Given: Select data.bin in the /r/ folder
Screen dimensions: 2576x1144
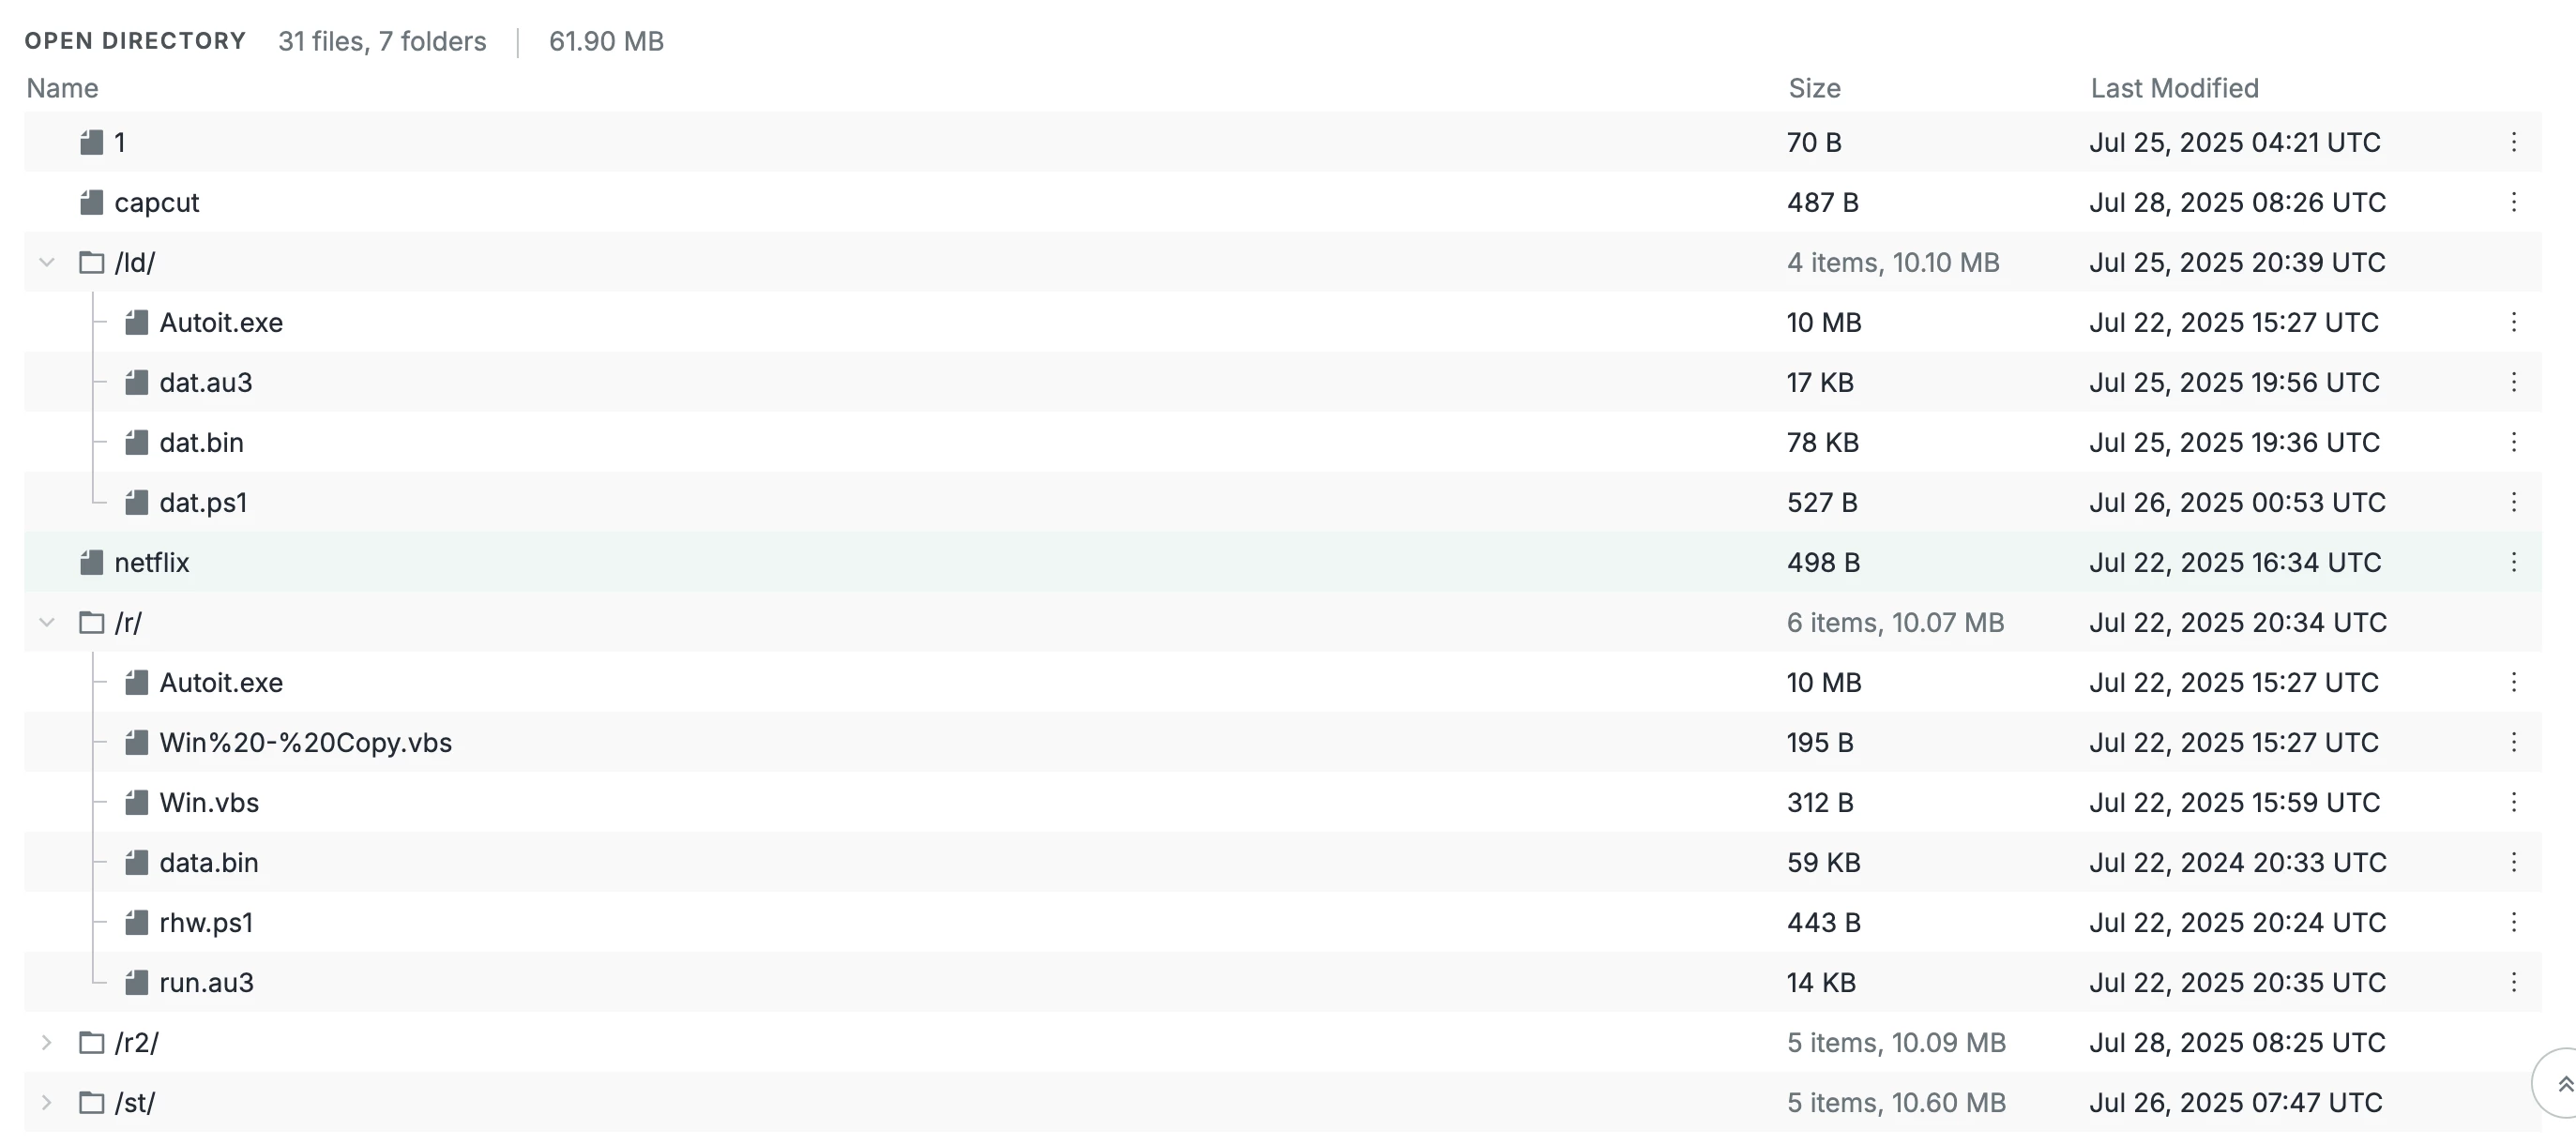Looking at the screenshot, I should coord(208,862).
